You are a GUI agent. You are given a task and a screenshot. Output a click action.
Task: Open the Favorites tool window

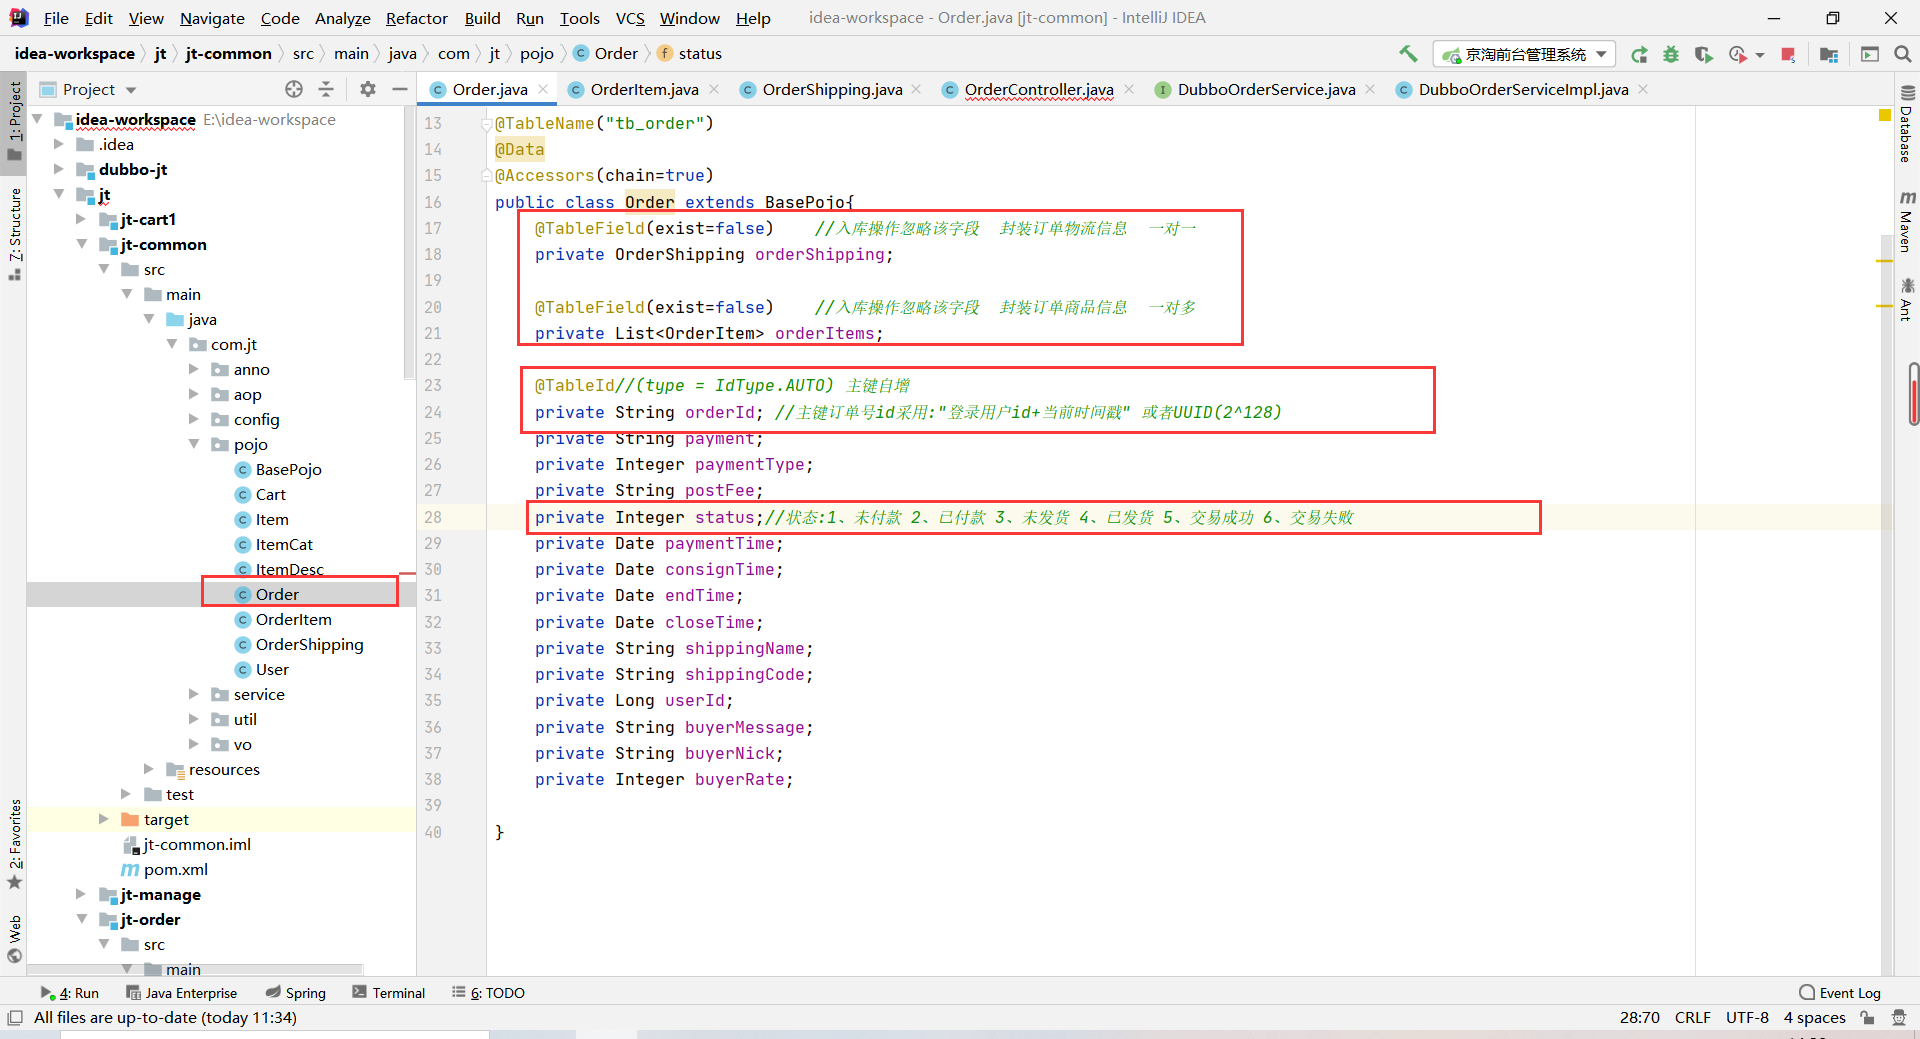(x=14, y=844)
